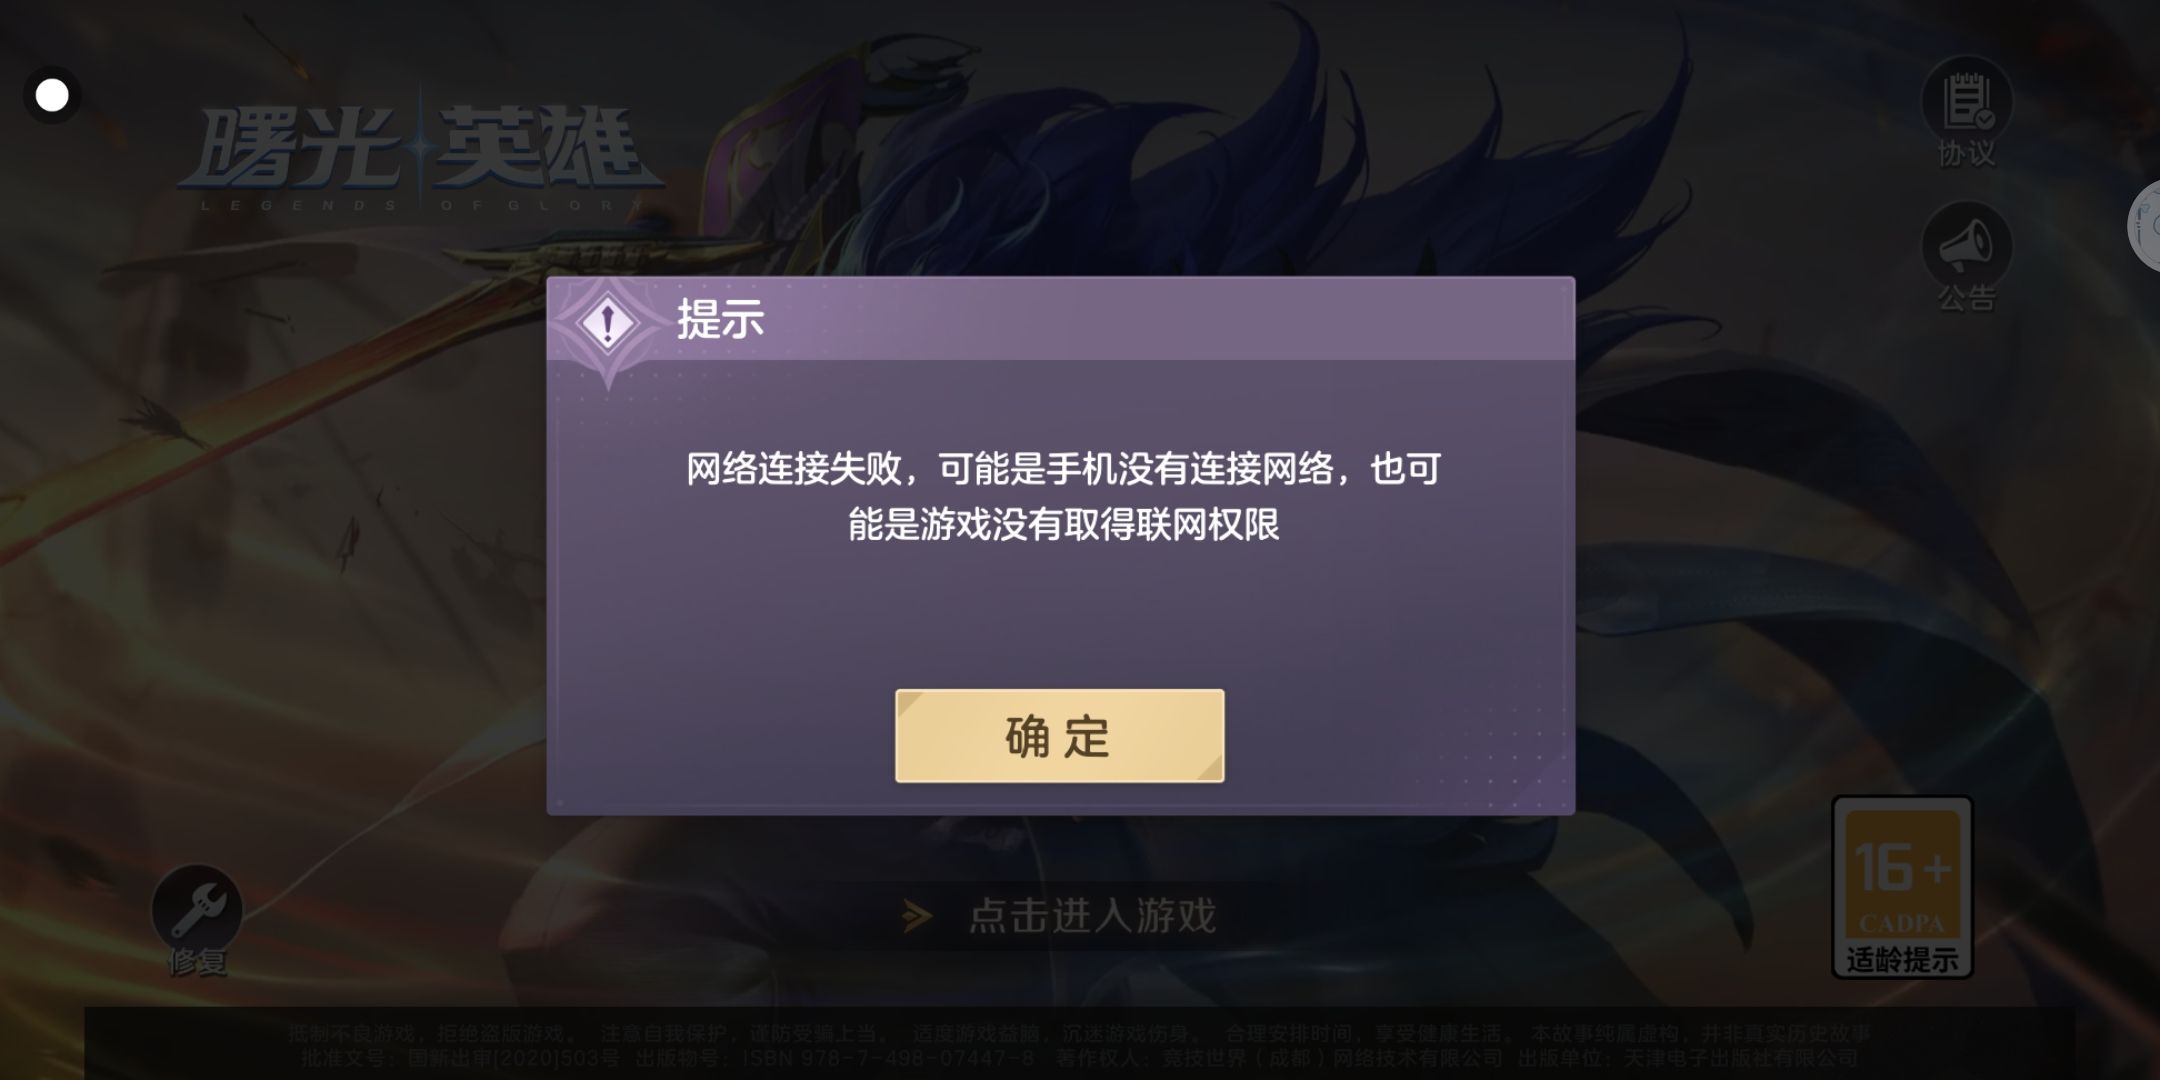Select the 提示 dialog title text
The image size is (2160, 1080).
pyautogui.click(x=720, y=320)
